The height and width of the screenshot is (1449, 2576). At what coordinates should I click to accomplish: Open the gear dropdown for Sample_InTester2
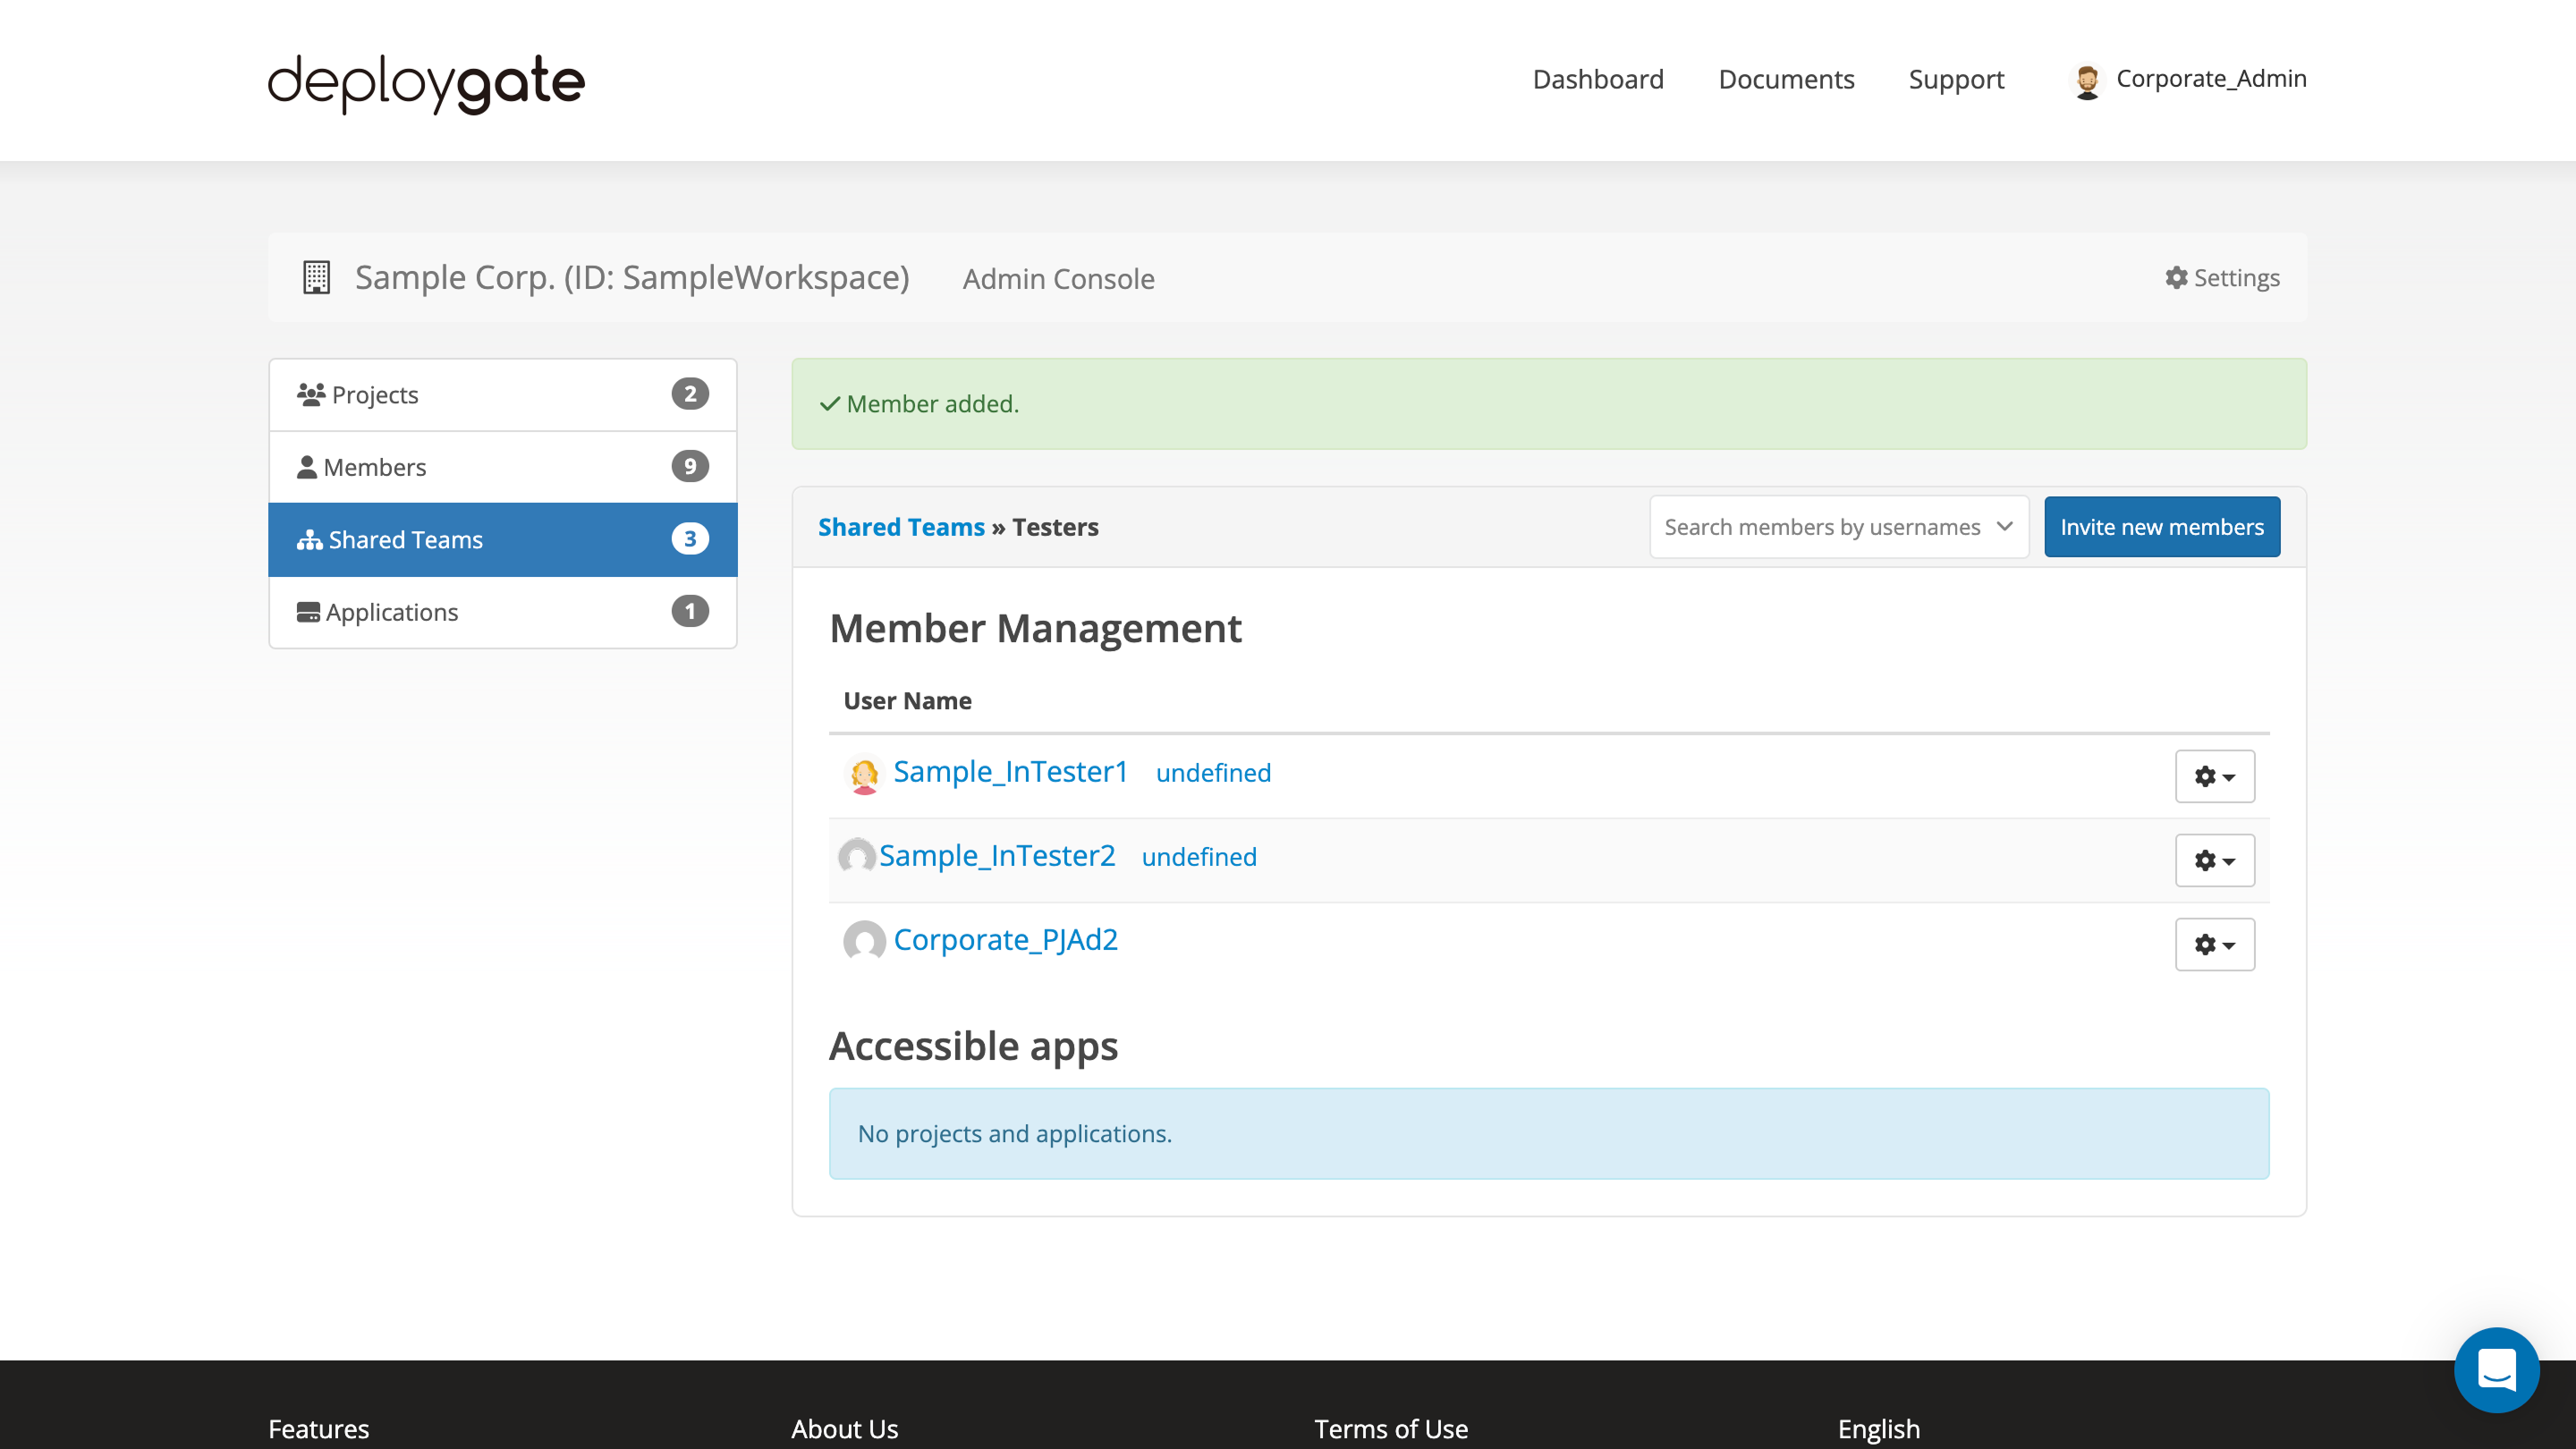pyautogui.click(x=2214, y=860)
